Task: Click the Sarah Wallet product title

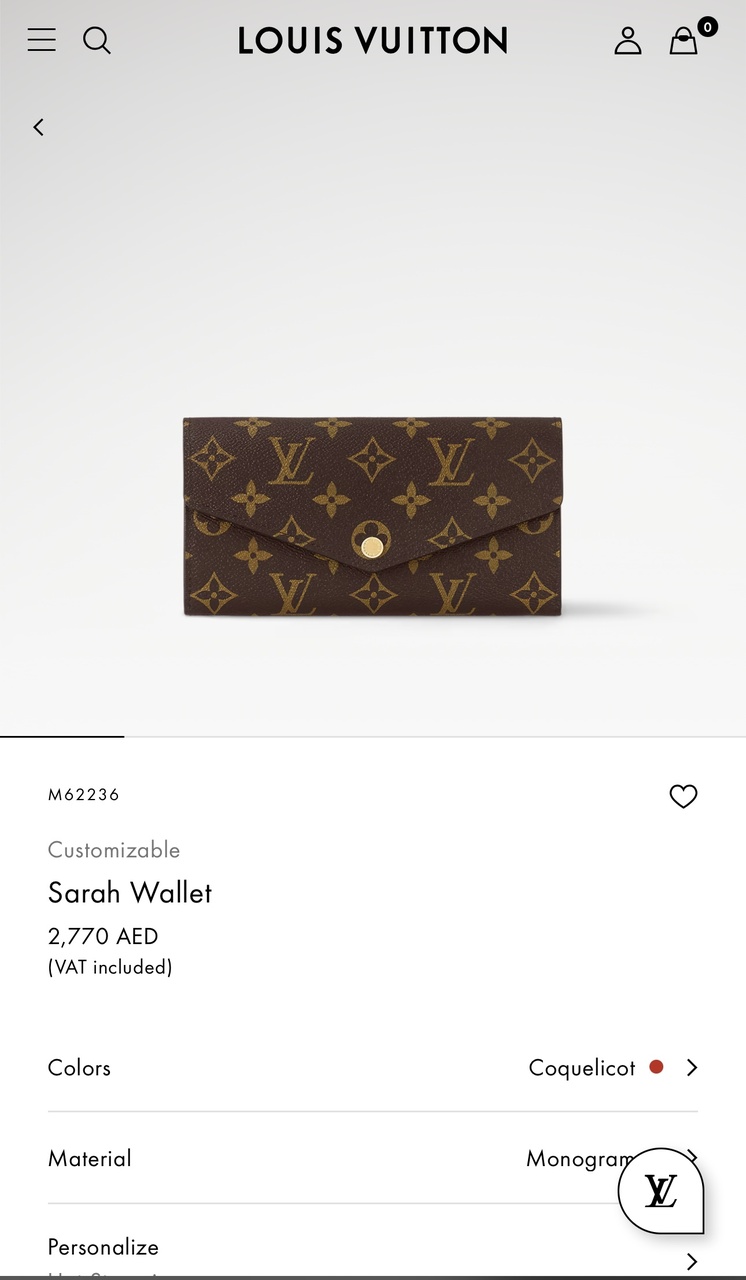Action: (130, 892)
